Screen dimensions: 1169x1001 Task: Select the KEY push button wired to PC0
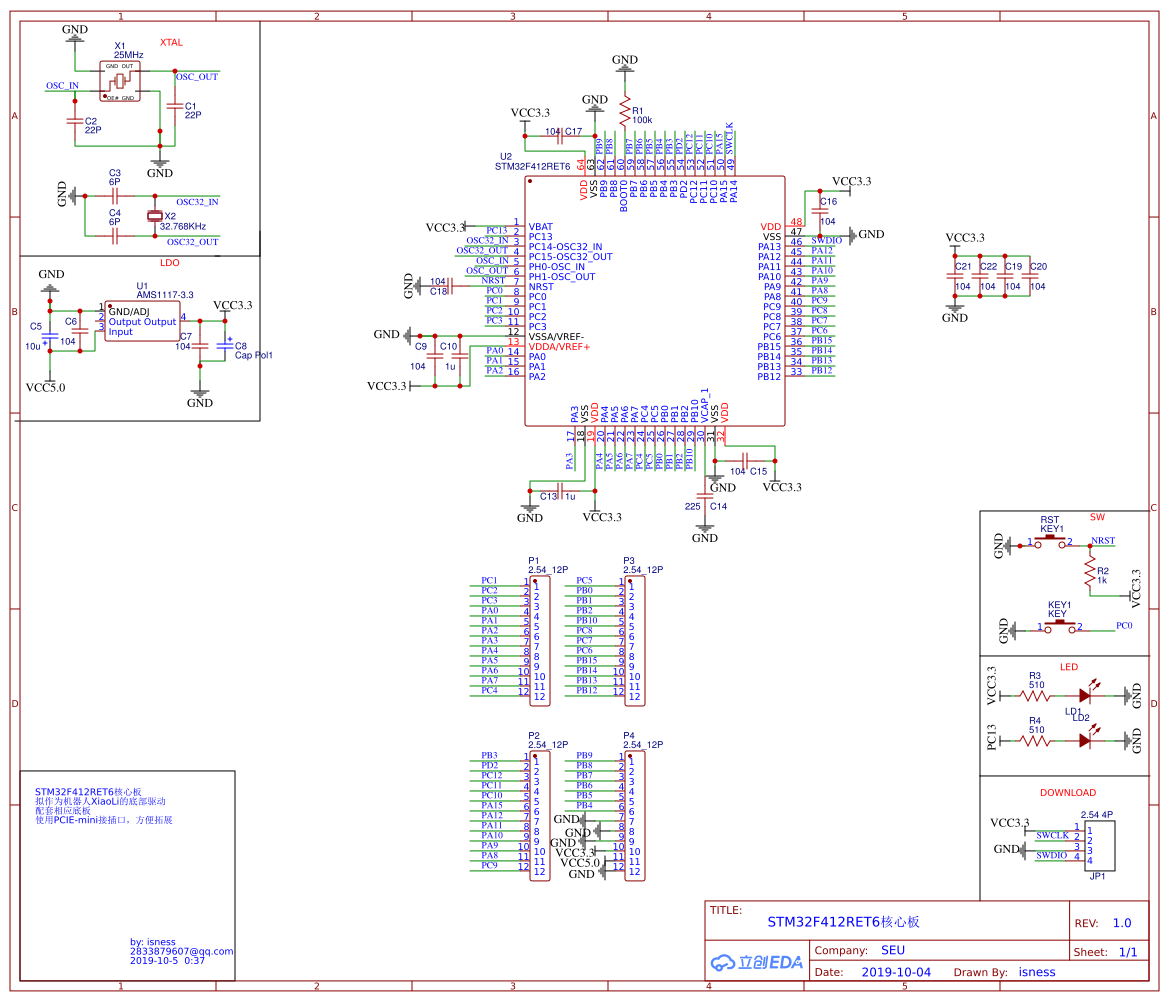point(1061,627)
